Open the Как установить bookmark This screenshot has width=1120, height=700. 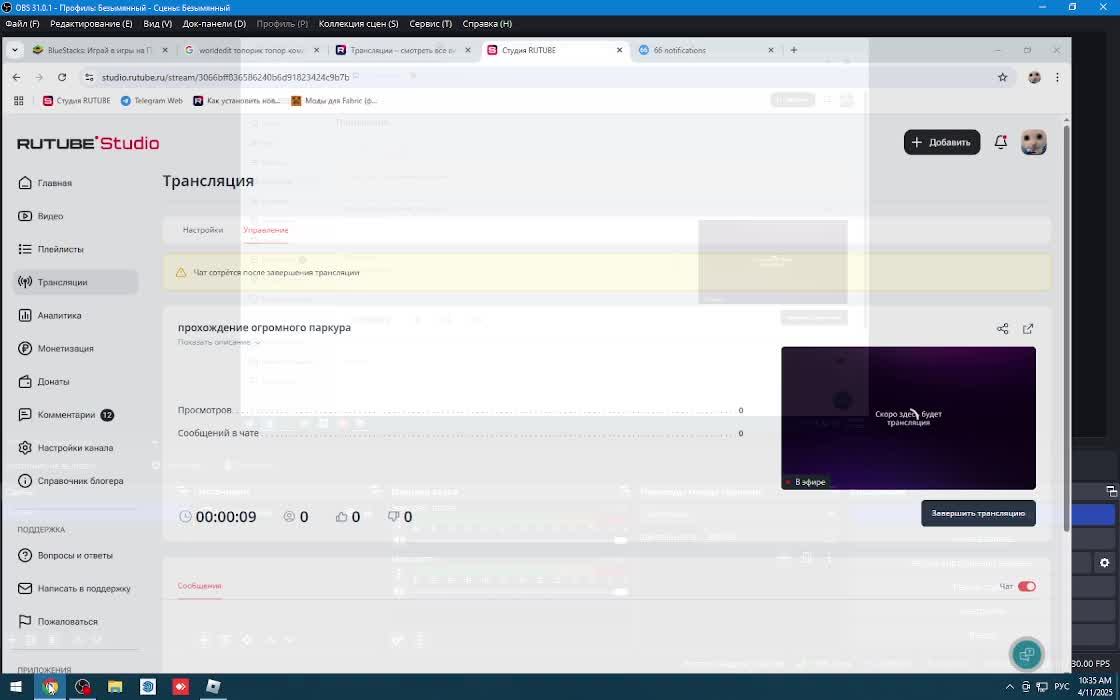pyautogui.click(x=237, y=101)
